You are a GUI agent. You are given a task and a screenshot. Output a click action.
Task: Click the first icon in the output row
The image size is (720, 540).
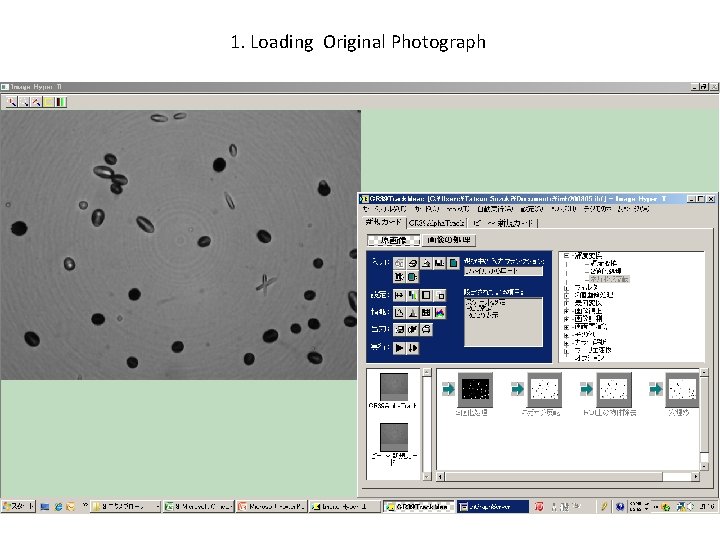[399, 330]
